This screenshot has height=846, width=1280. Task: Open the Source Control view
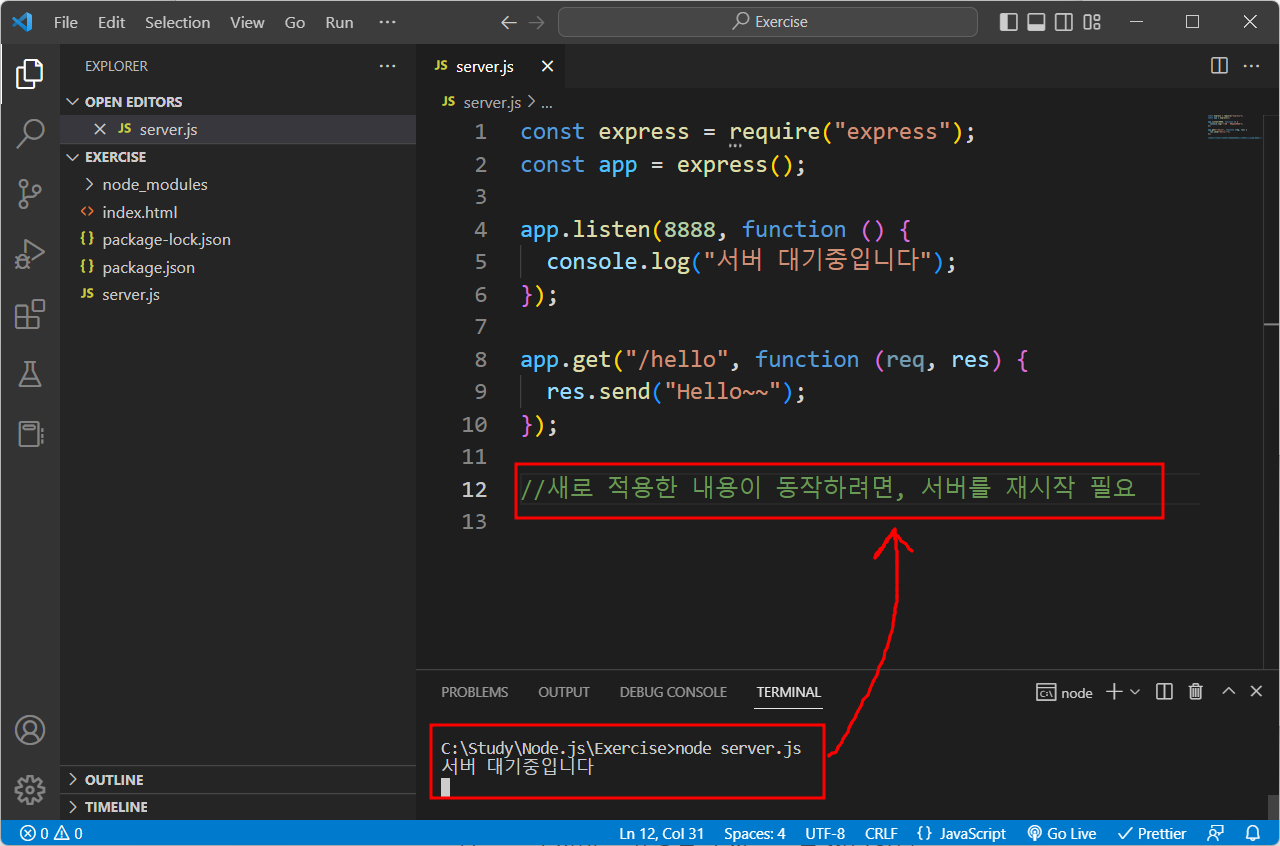(30, 194)
